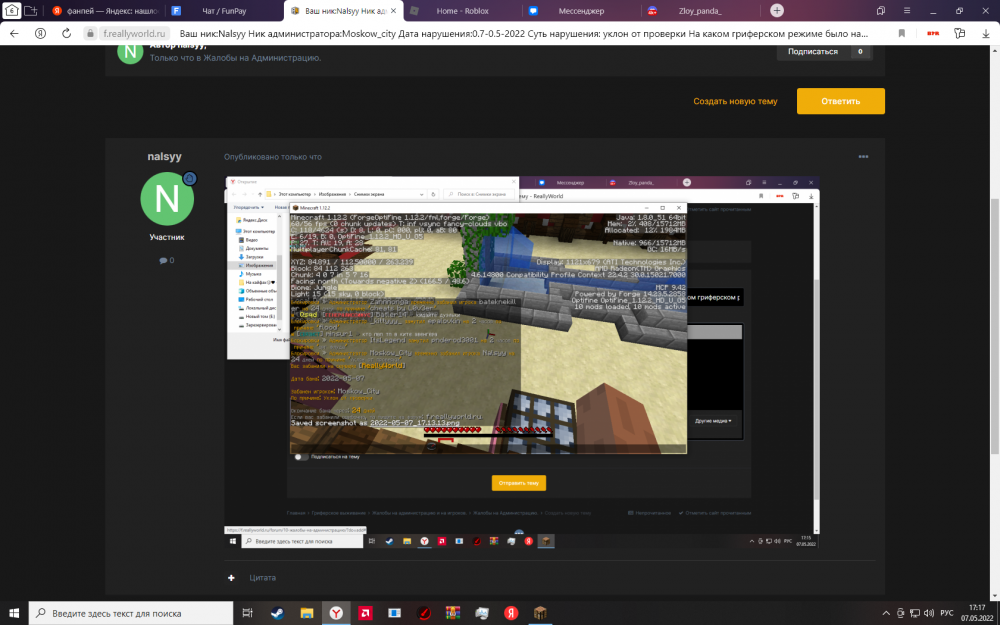The width and height of the screenshot is (1000, 625).
Task: Click the Ответить button
Action: click(841, 101)
